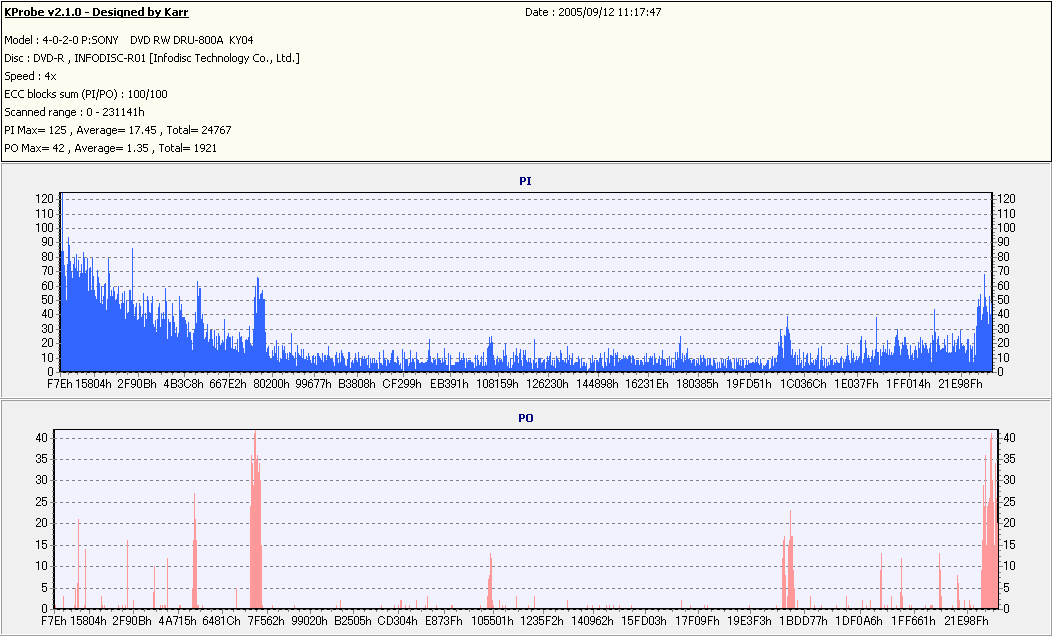This screenshot has width=1052, height=636.
Task: Click the 15FD03h axis label
Action: (x=643, y=621)
